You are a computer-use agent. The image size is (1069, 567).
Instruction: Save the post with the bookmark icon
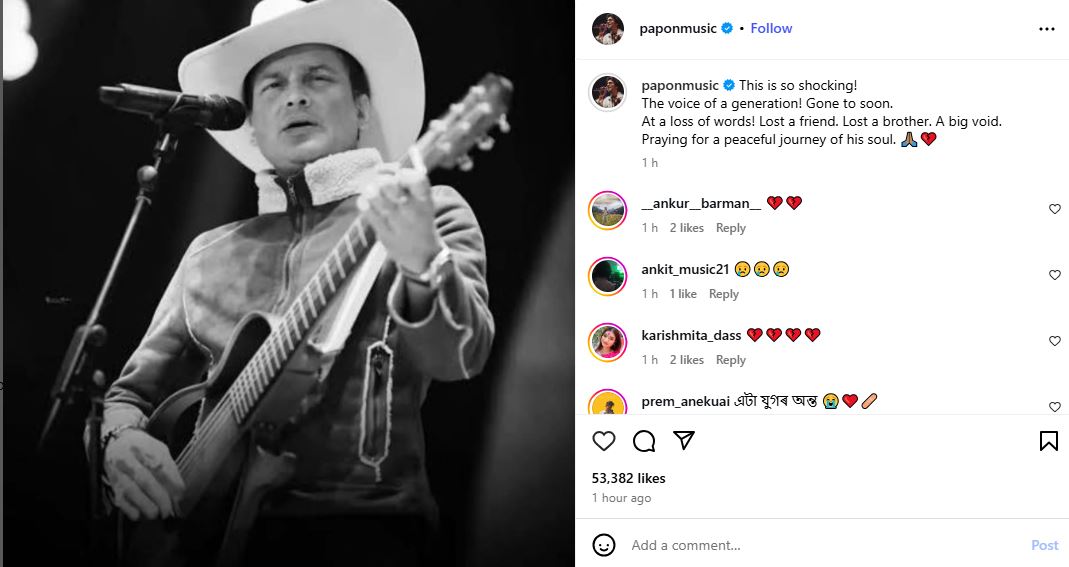coord(1048,441)
